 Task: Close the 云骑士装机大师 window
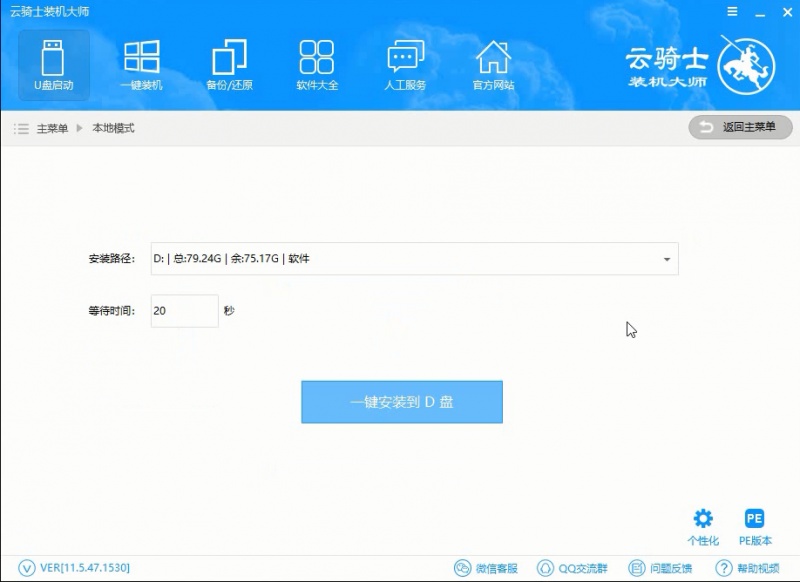click(787, 12)
